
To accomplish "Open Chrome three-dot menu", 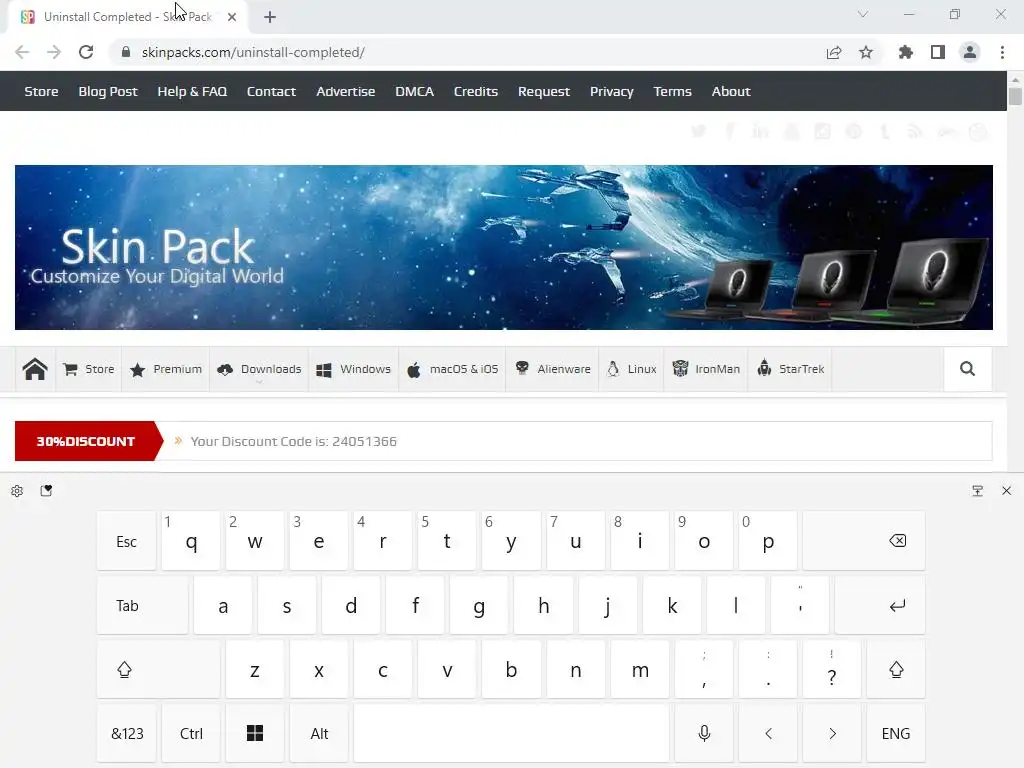I will point(1002,52).
